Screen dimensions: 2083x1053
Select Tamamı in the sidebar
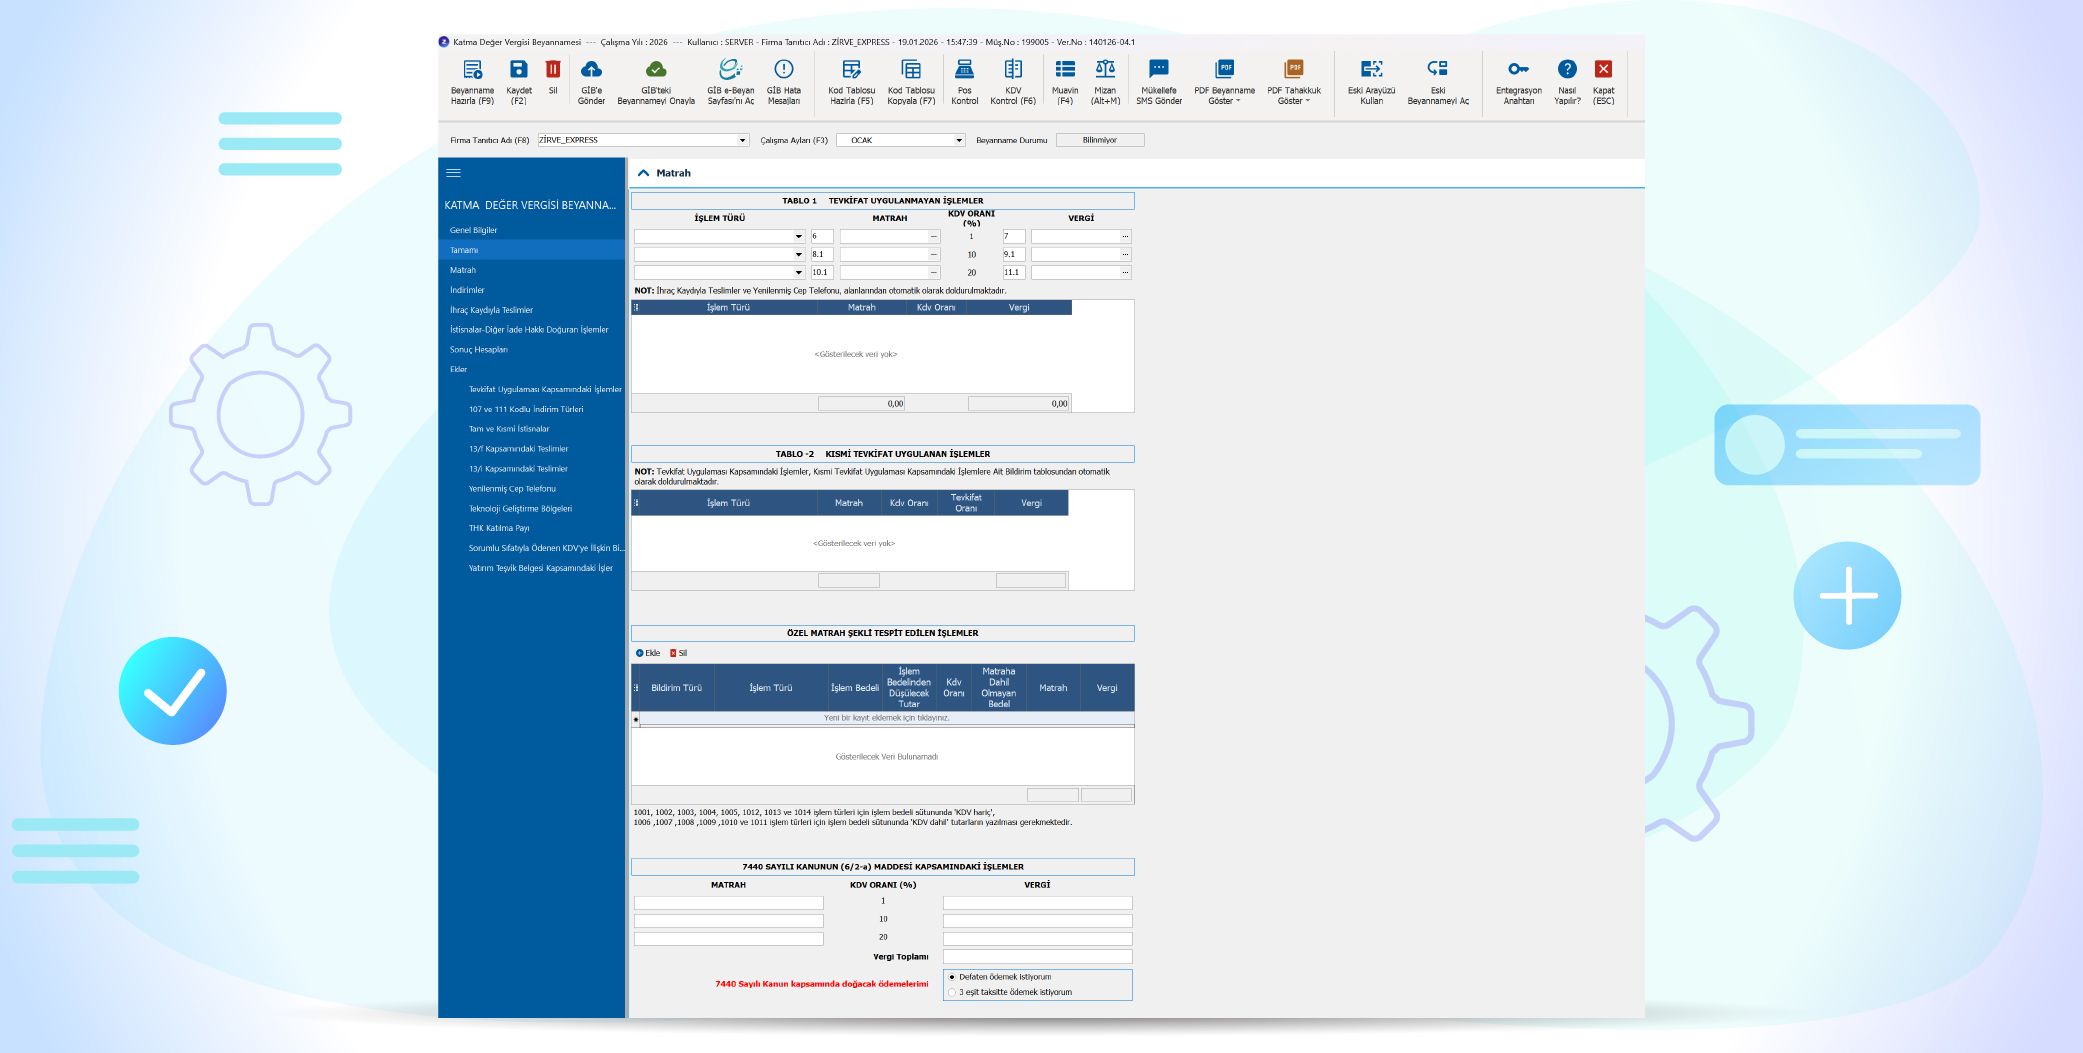coord(464,250)
